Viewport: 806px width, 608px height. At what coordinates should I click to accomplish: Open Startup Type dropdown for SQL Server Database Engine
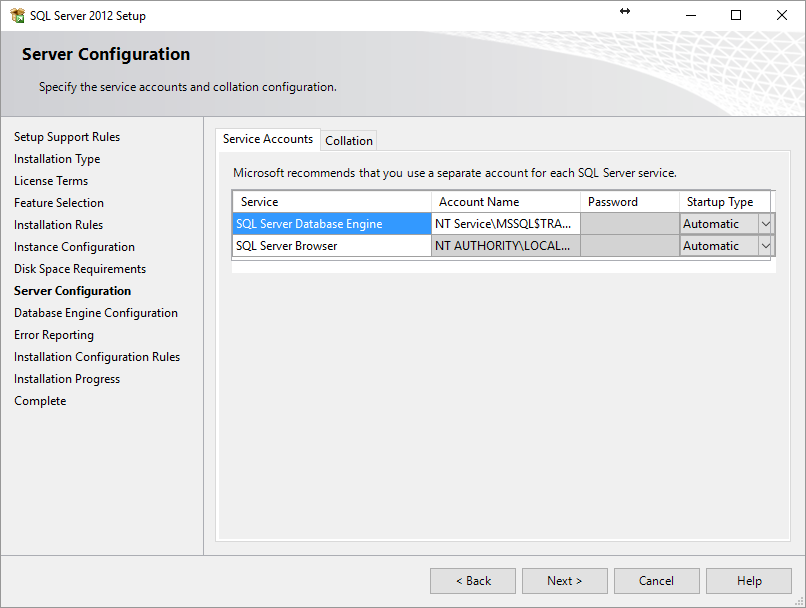tap(765, 224)
